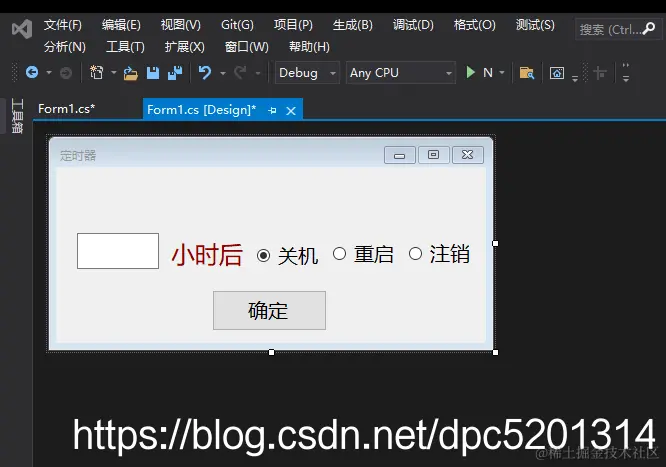666x467 pixels.
Task: Expand the Navigate Backward history dropdown arrow
Action: pyautogui.click(x=49, y=73)
